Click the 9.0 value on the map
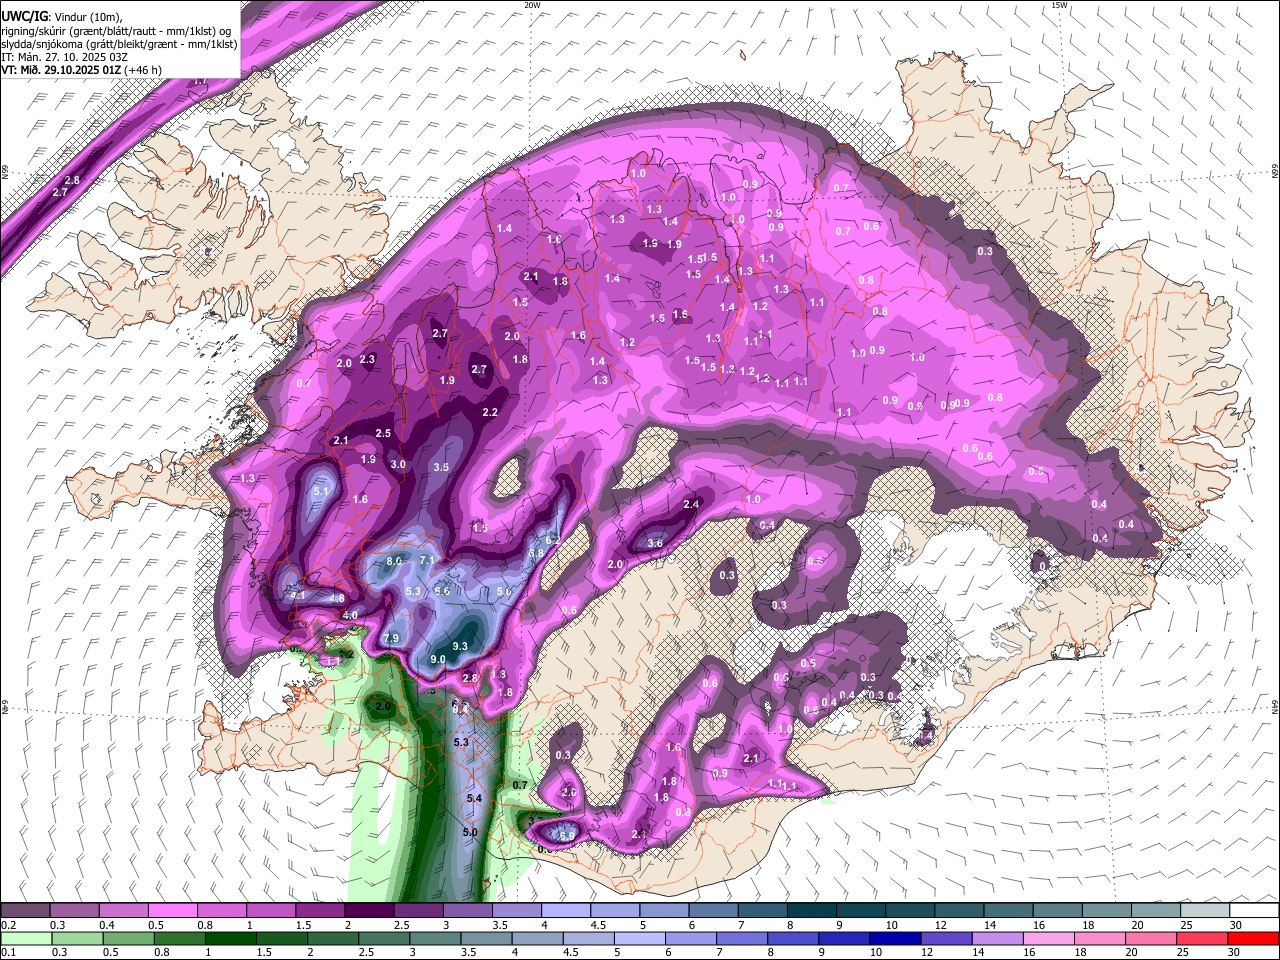This screenshot has width=1280, height=960. 438,660
